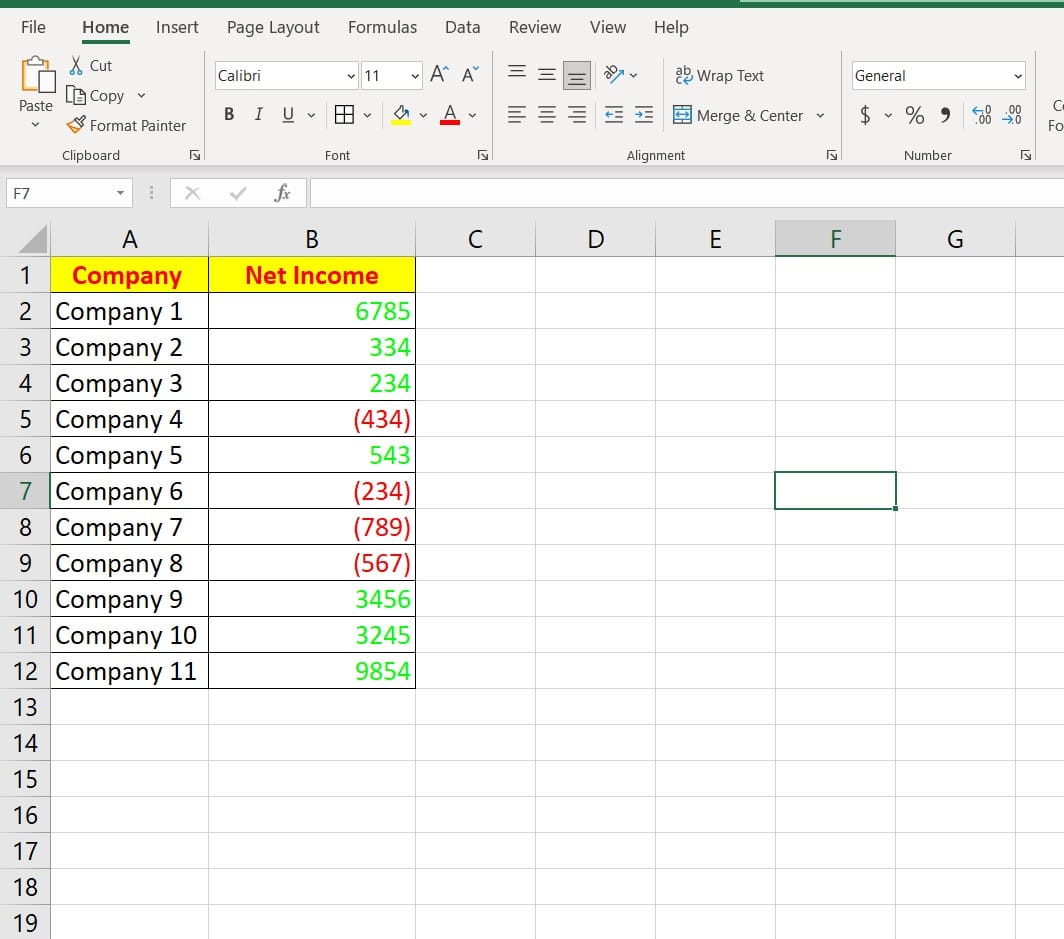Click the Copy button
The image size is (1064, 939).
pyautogui.click(x=96, y=95)
